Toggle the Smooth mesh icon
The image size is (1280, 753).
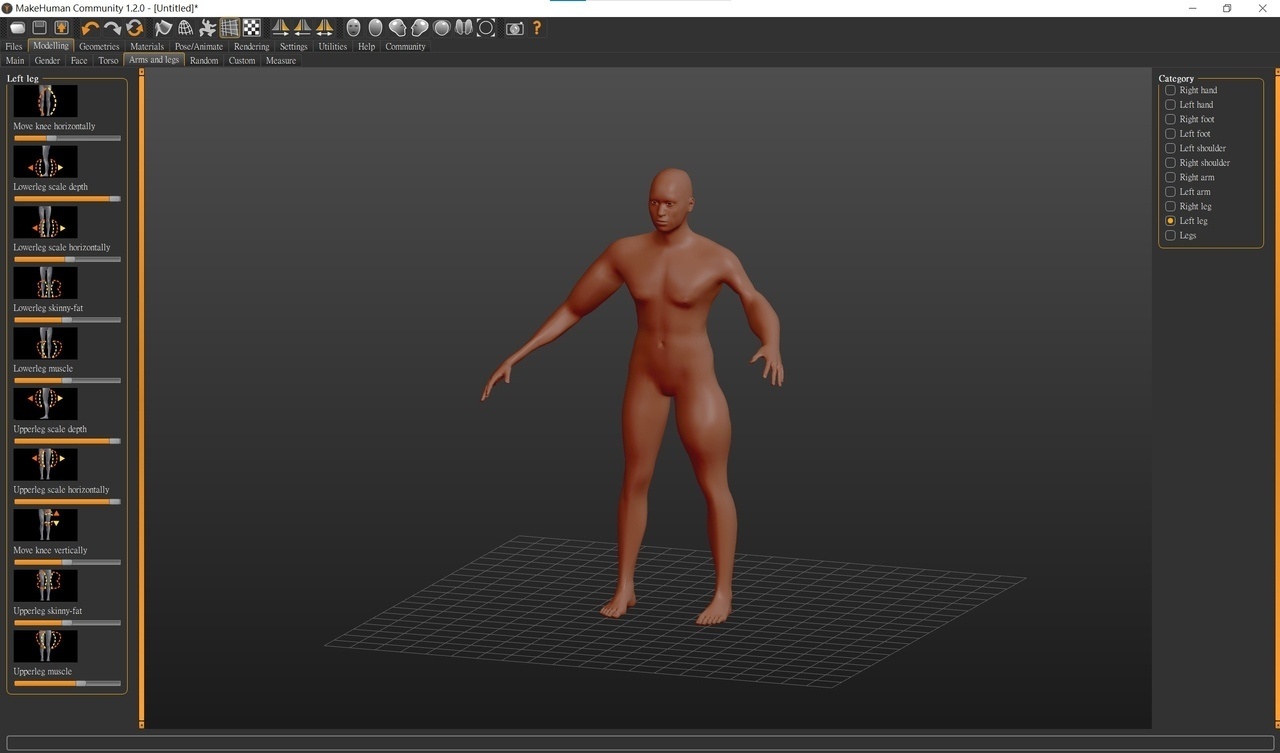click(x=163, y=28)
